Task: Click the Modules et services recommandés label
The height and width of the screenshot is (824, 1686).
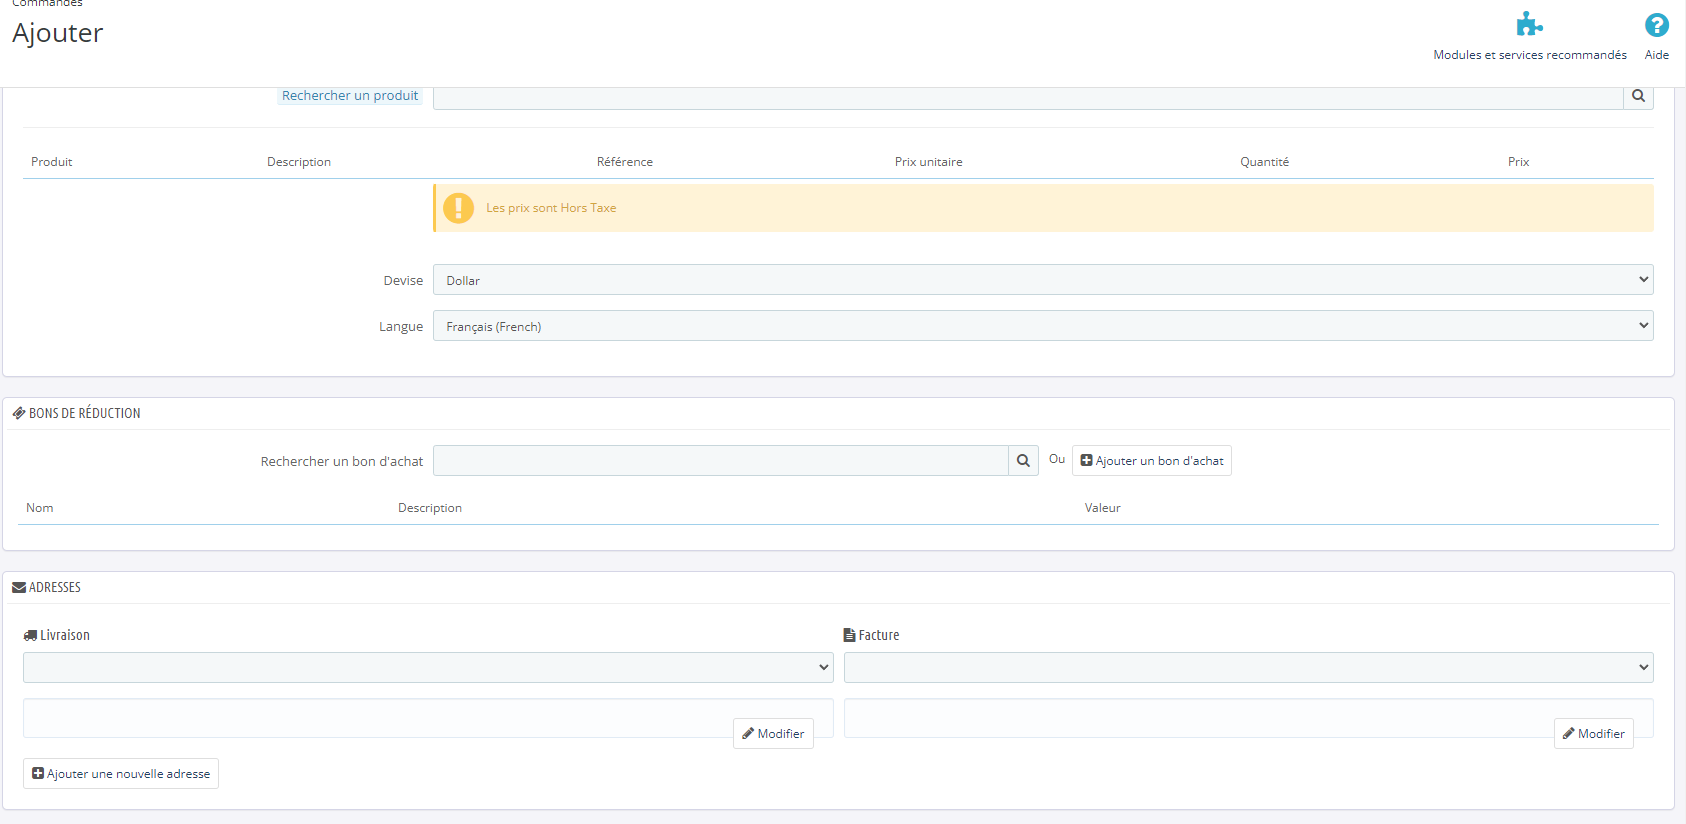Action: click(1530, 55)
